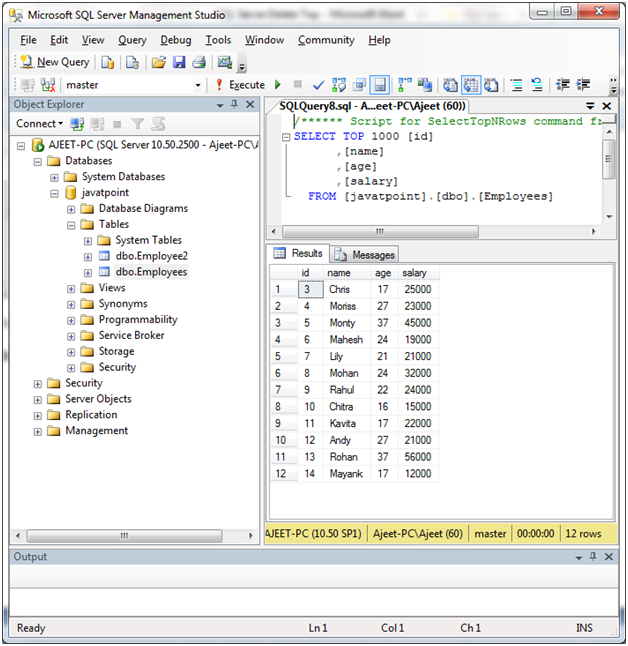628x646 pixels.
Task: Expand the Database Diagrams folder
Action: coord(71,210)
